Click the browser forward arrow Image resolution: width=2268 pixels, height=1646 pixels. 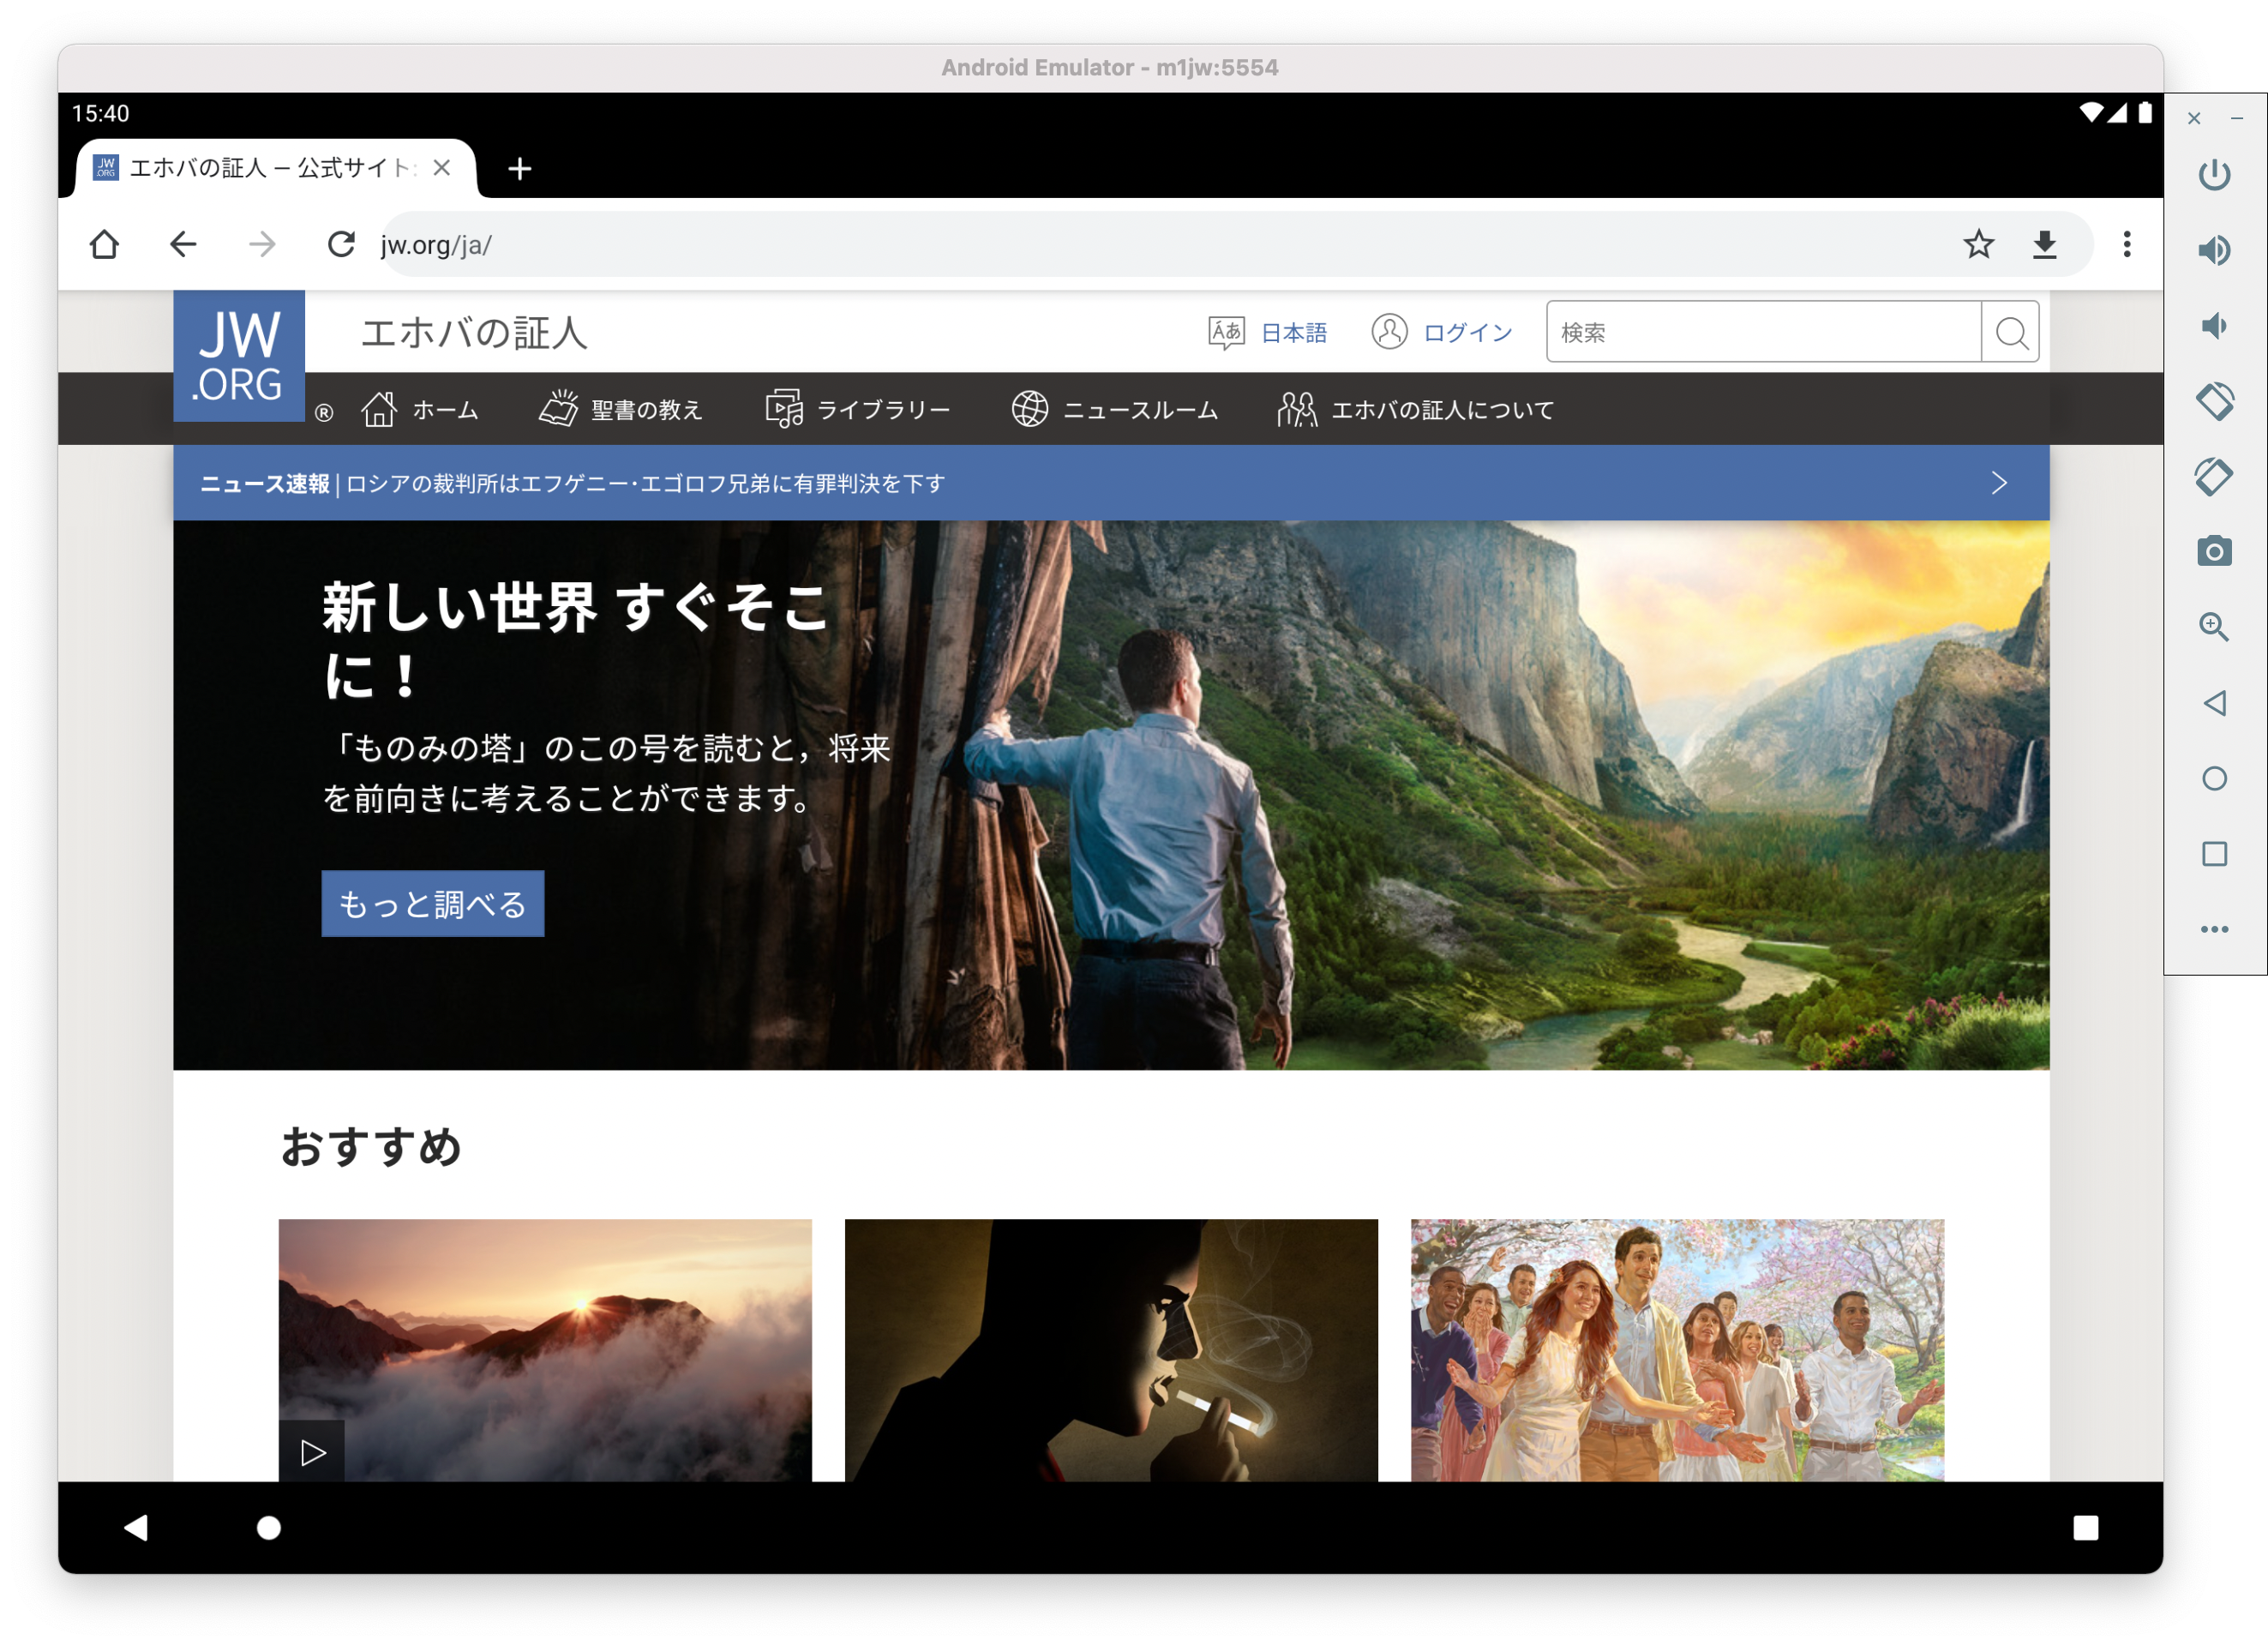click(262, 244)
